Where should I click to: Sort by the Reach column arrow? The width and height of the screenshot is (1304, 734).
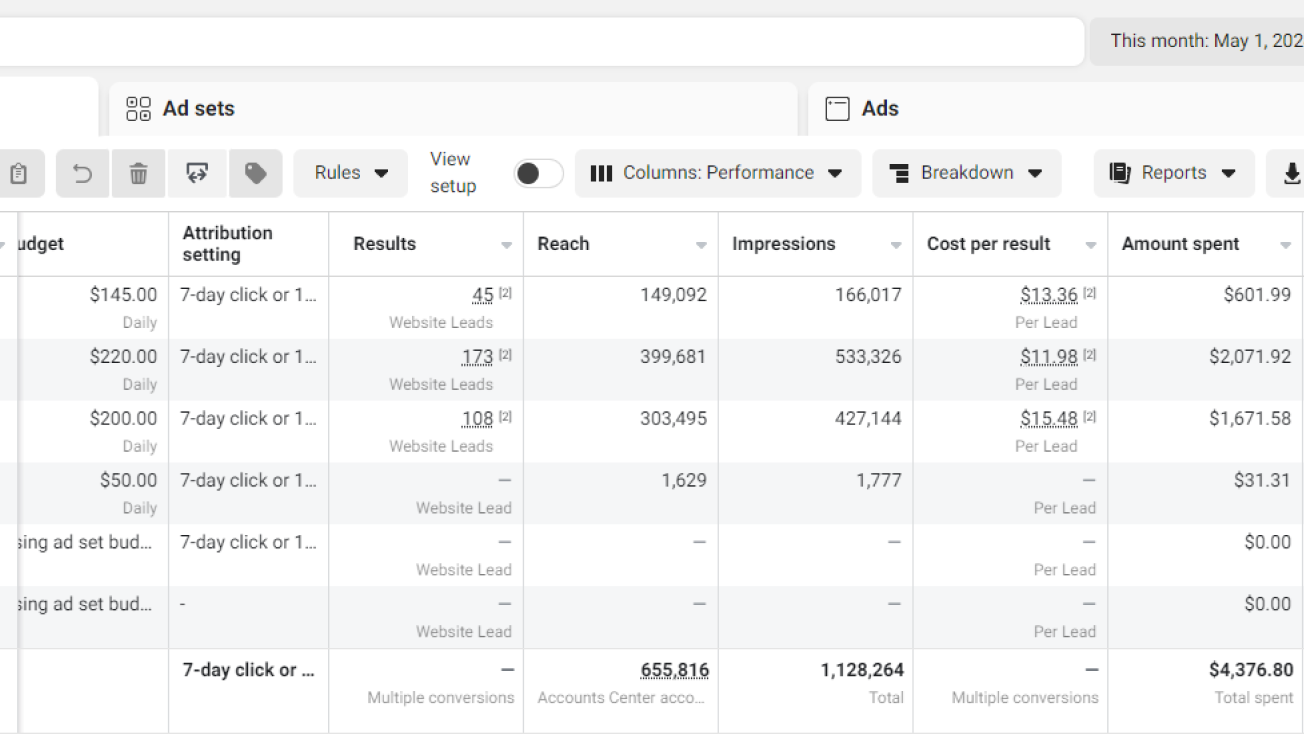tap(701, 245)
